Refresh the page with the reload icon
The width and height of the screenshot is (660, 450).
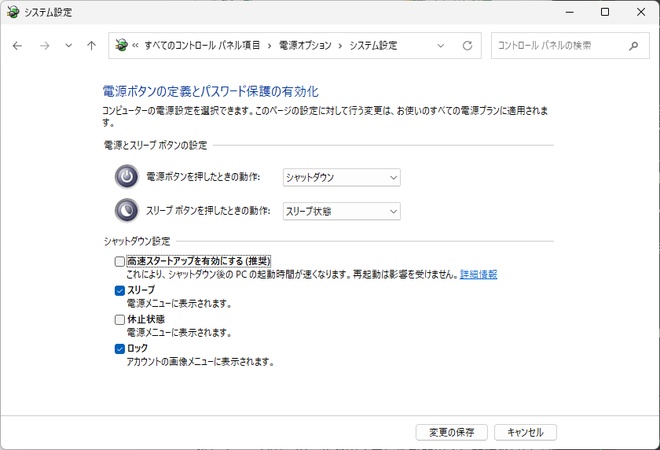tap(467, 45)
